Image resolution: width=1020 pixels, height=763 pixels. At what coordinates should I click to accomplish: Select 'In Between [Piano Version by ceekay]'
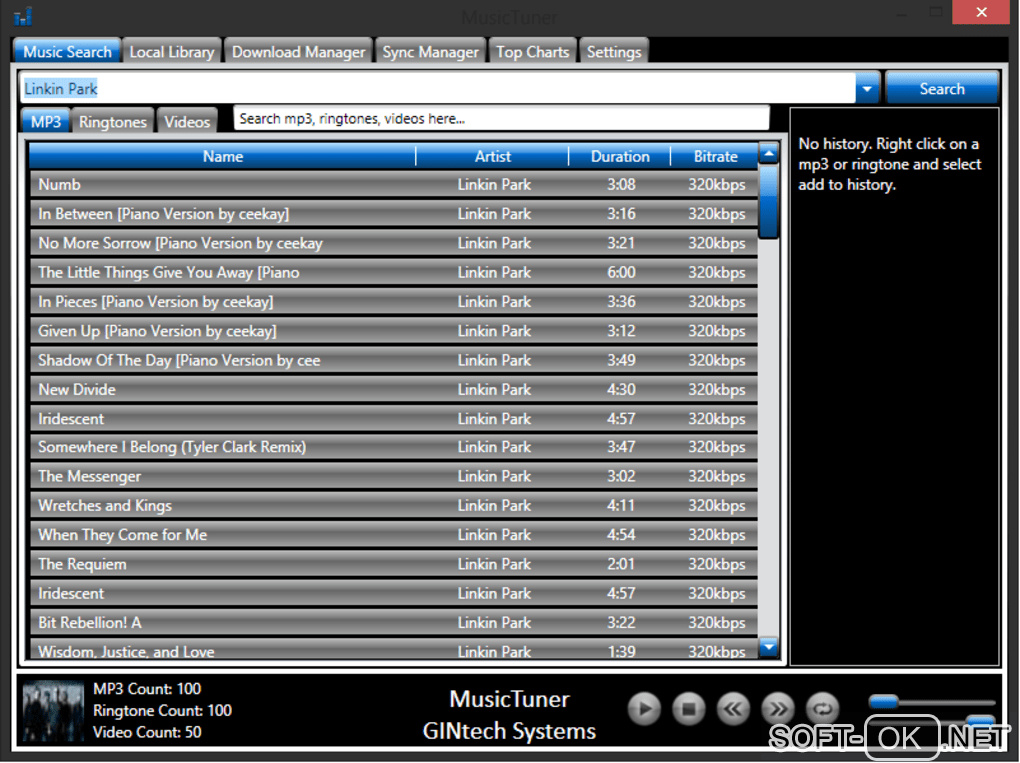pos(394,214)
